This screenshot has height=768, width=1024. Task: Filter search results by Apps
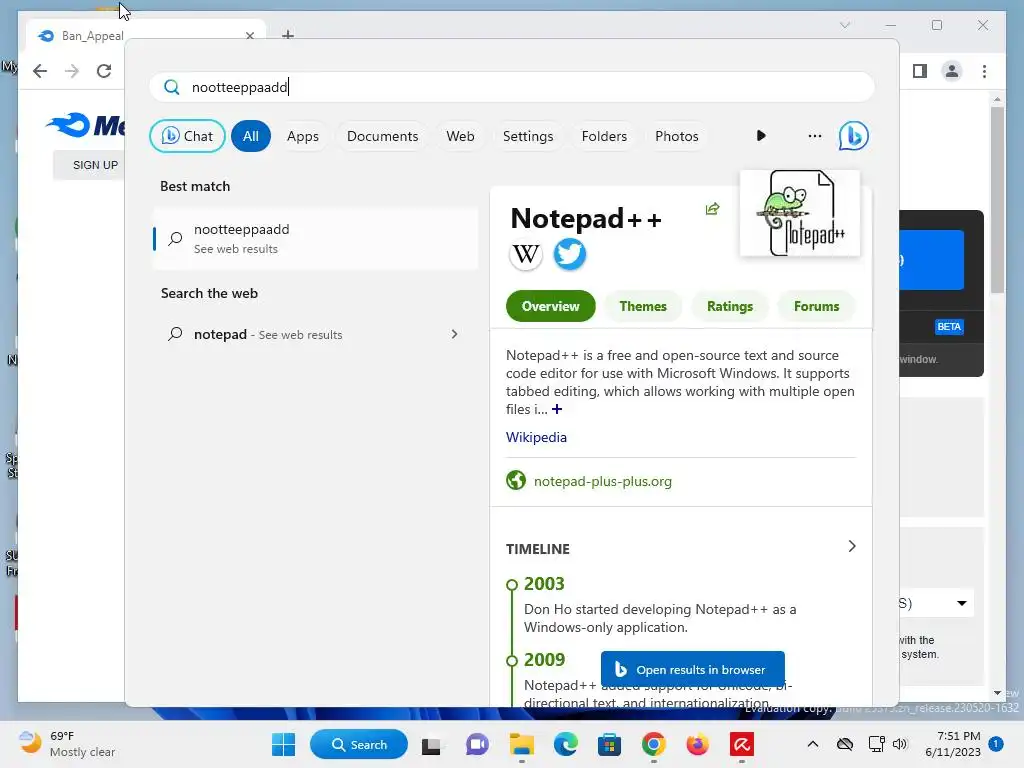click(302, 136)
